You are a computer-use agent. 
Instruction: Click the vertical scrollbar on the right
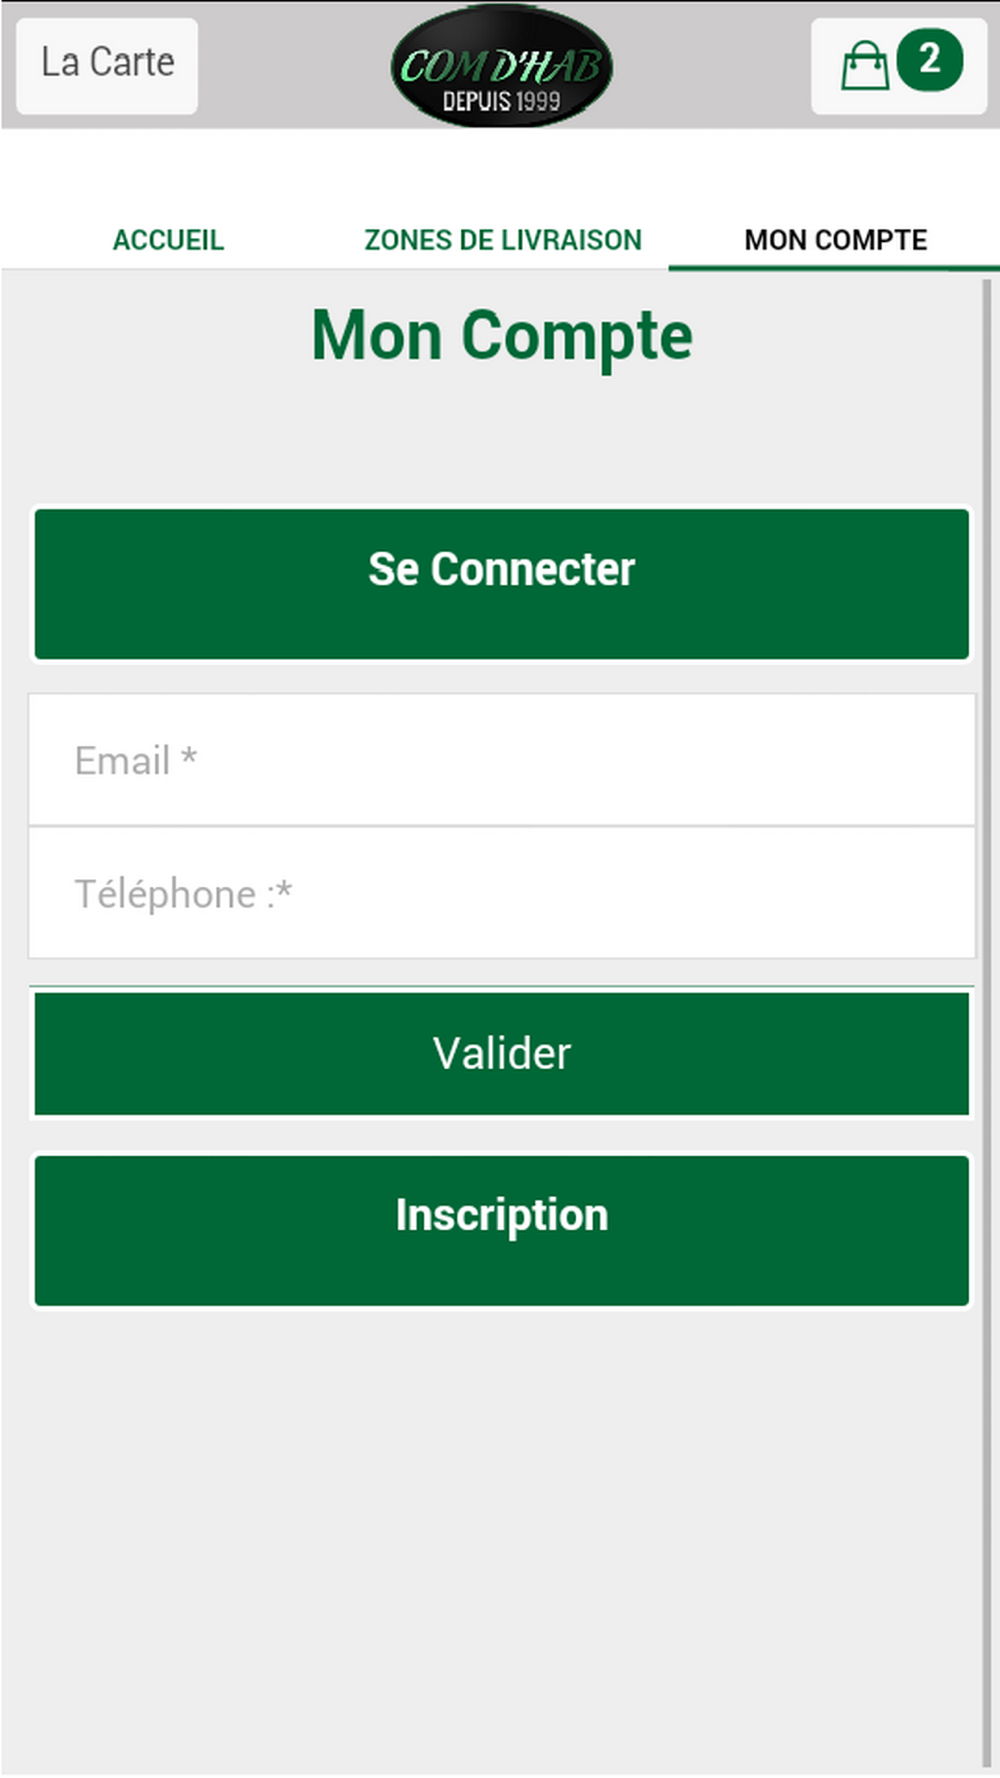click(x=988, y=1020)
